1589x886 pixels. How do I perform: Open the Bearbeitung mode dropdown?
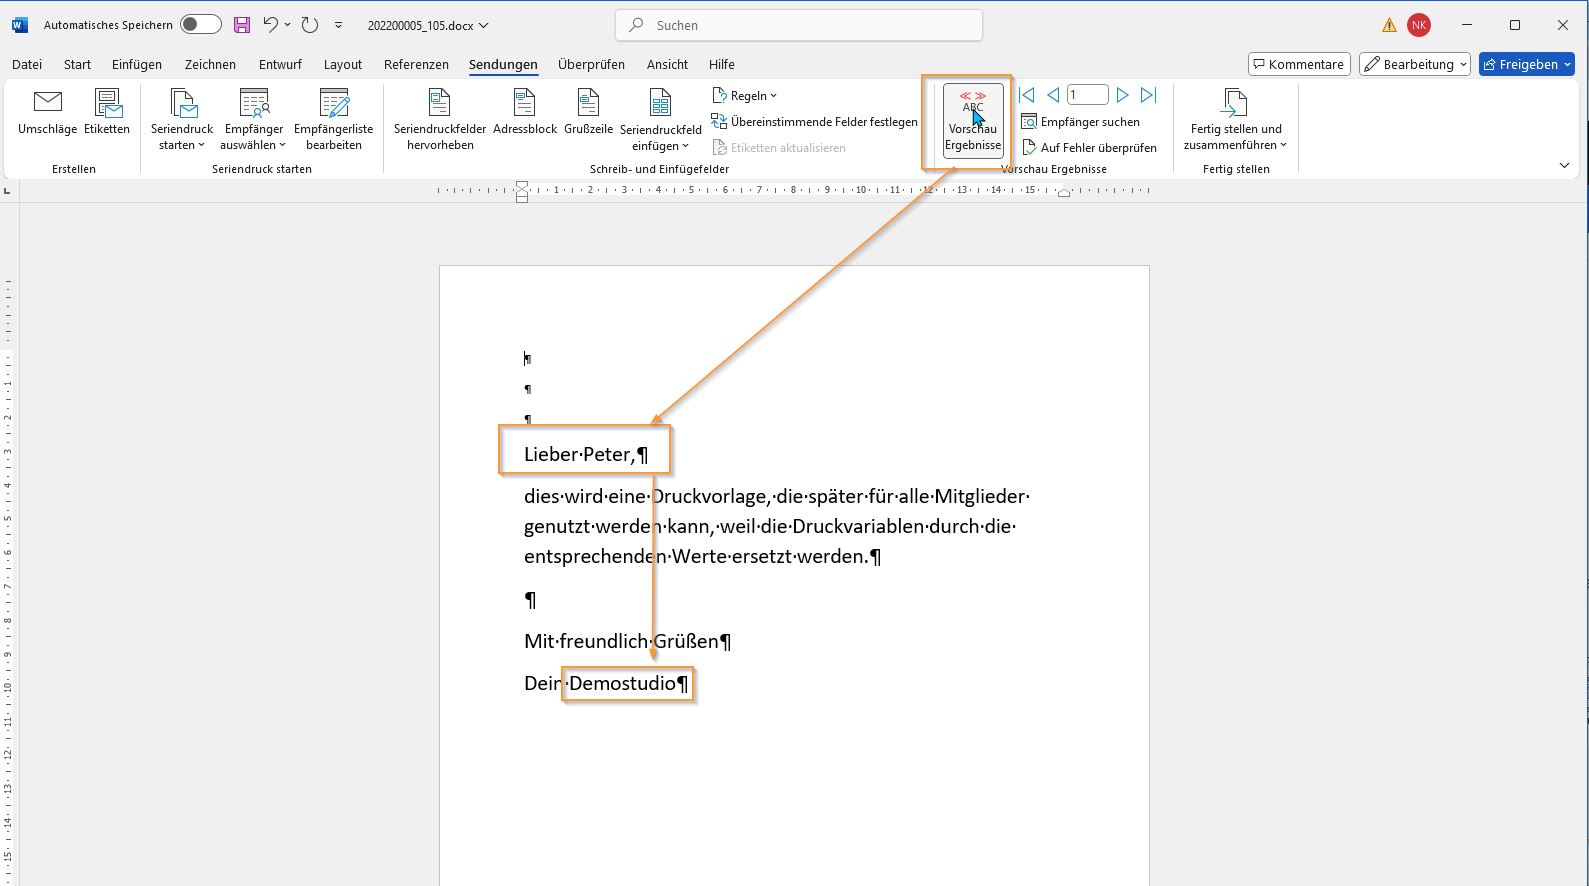coord(1414,64)
